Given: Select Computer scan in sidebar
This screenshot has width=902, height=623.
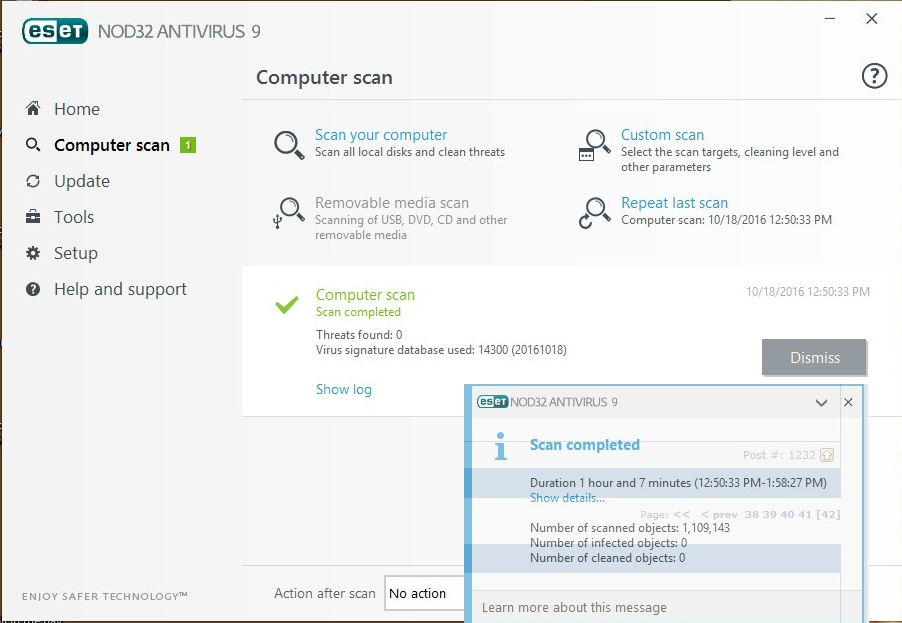Looking at the screenshot, I should coord(112,145).
